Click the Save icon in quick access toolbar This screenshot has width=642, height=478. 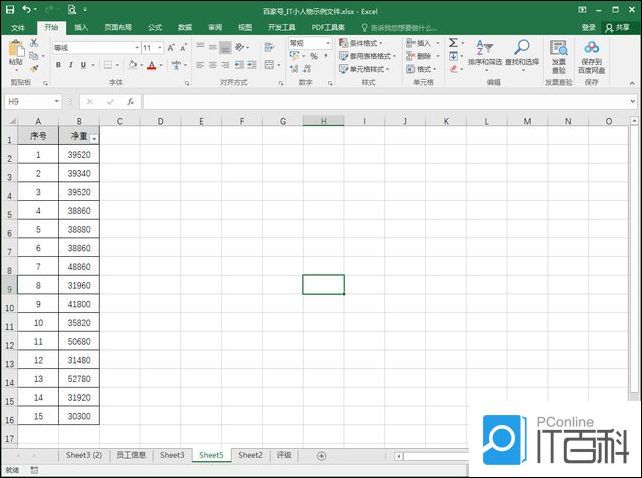pos(10,9)
